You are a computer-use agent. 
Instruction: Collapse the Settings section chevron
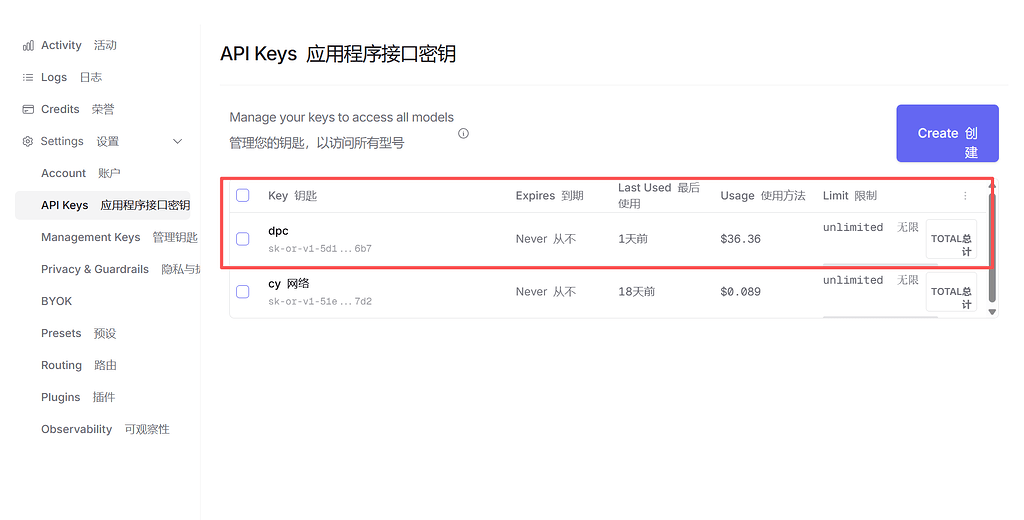[178, 141]
